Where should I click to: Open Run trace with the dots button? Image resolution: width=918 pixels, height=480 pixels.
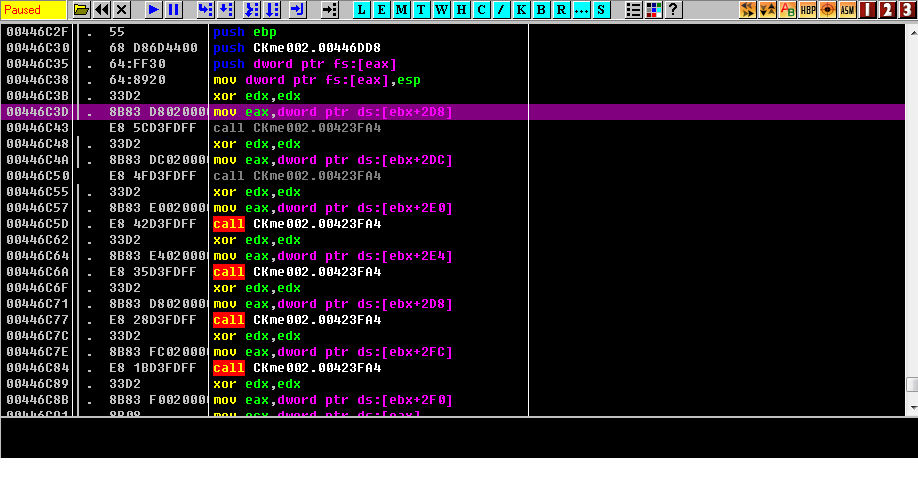tap(581, 9)
